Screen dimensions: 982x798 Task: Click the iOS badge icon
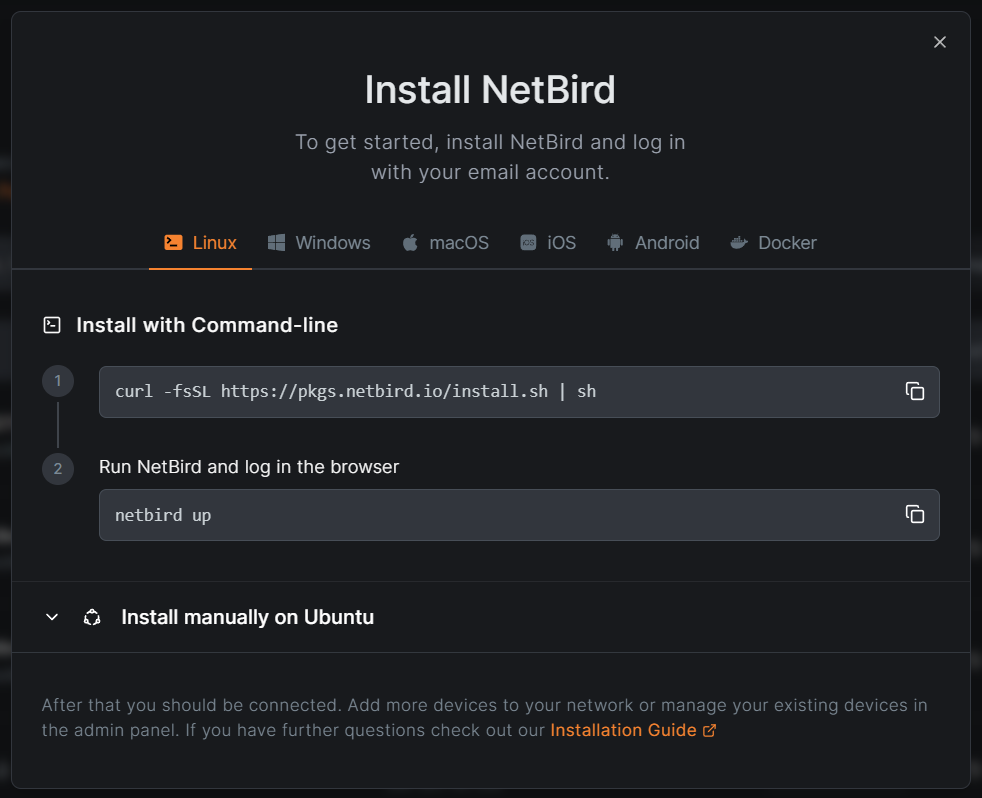coord(528,243)
